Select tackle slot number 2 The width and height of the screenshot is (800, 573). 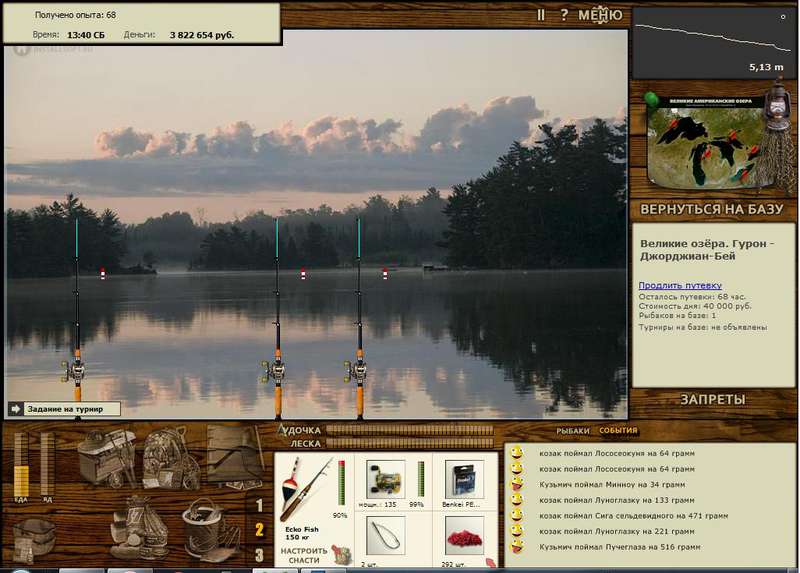tap(259, 530)
